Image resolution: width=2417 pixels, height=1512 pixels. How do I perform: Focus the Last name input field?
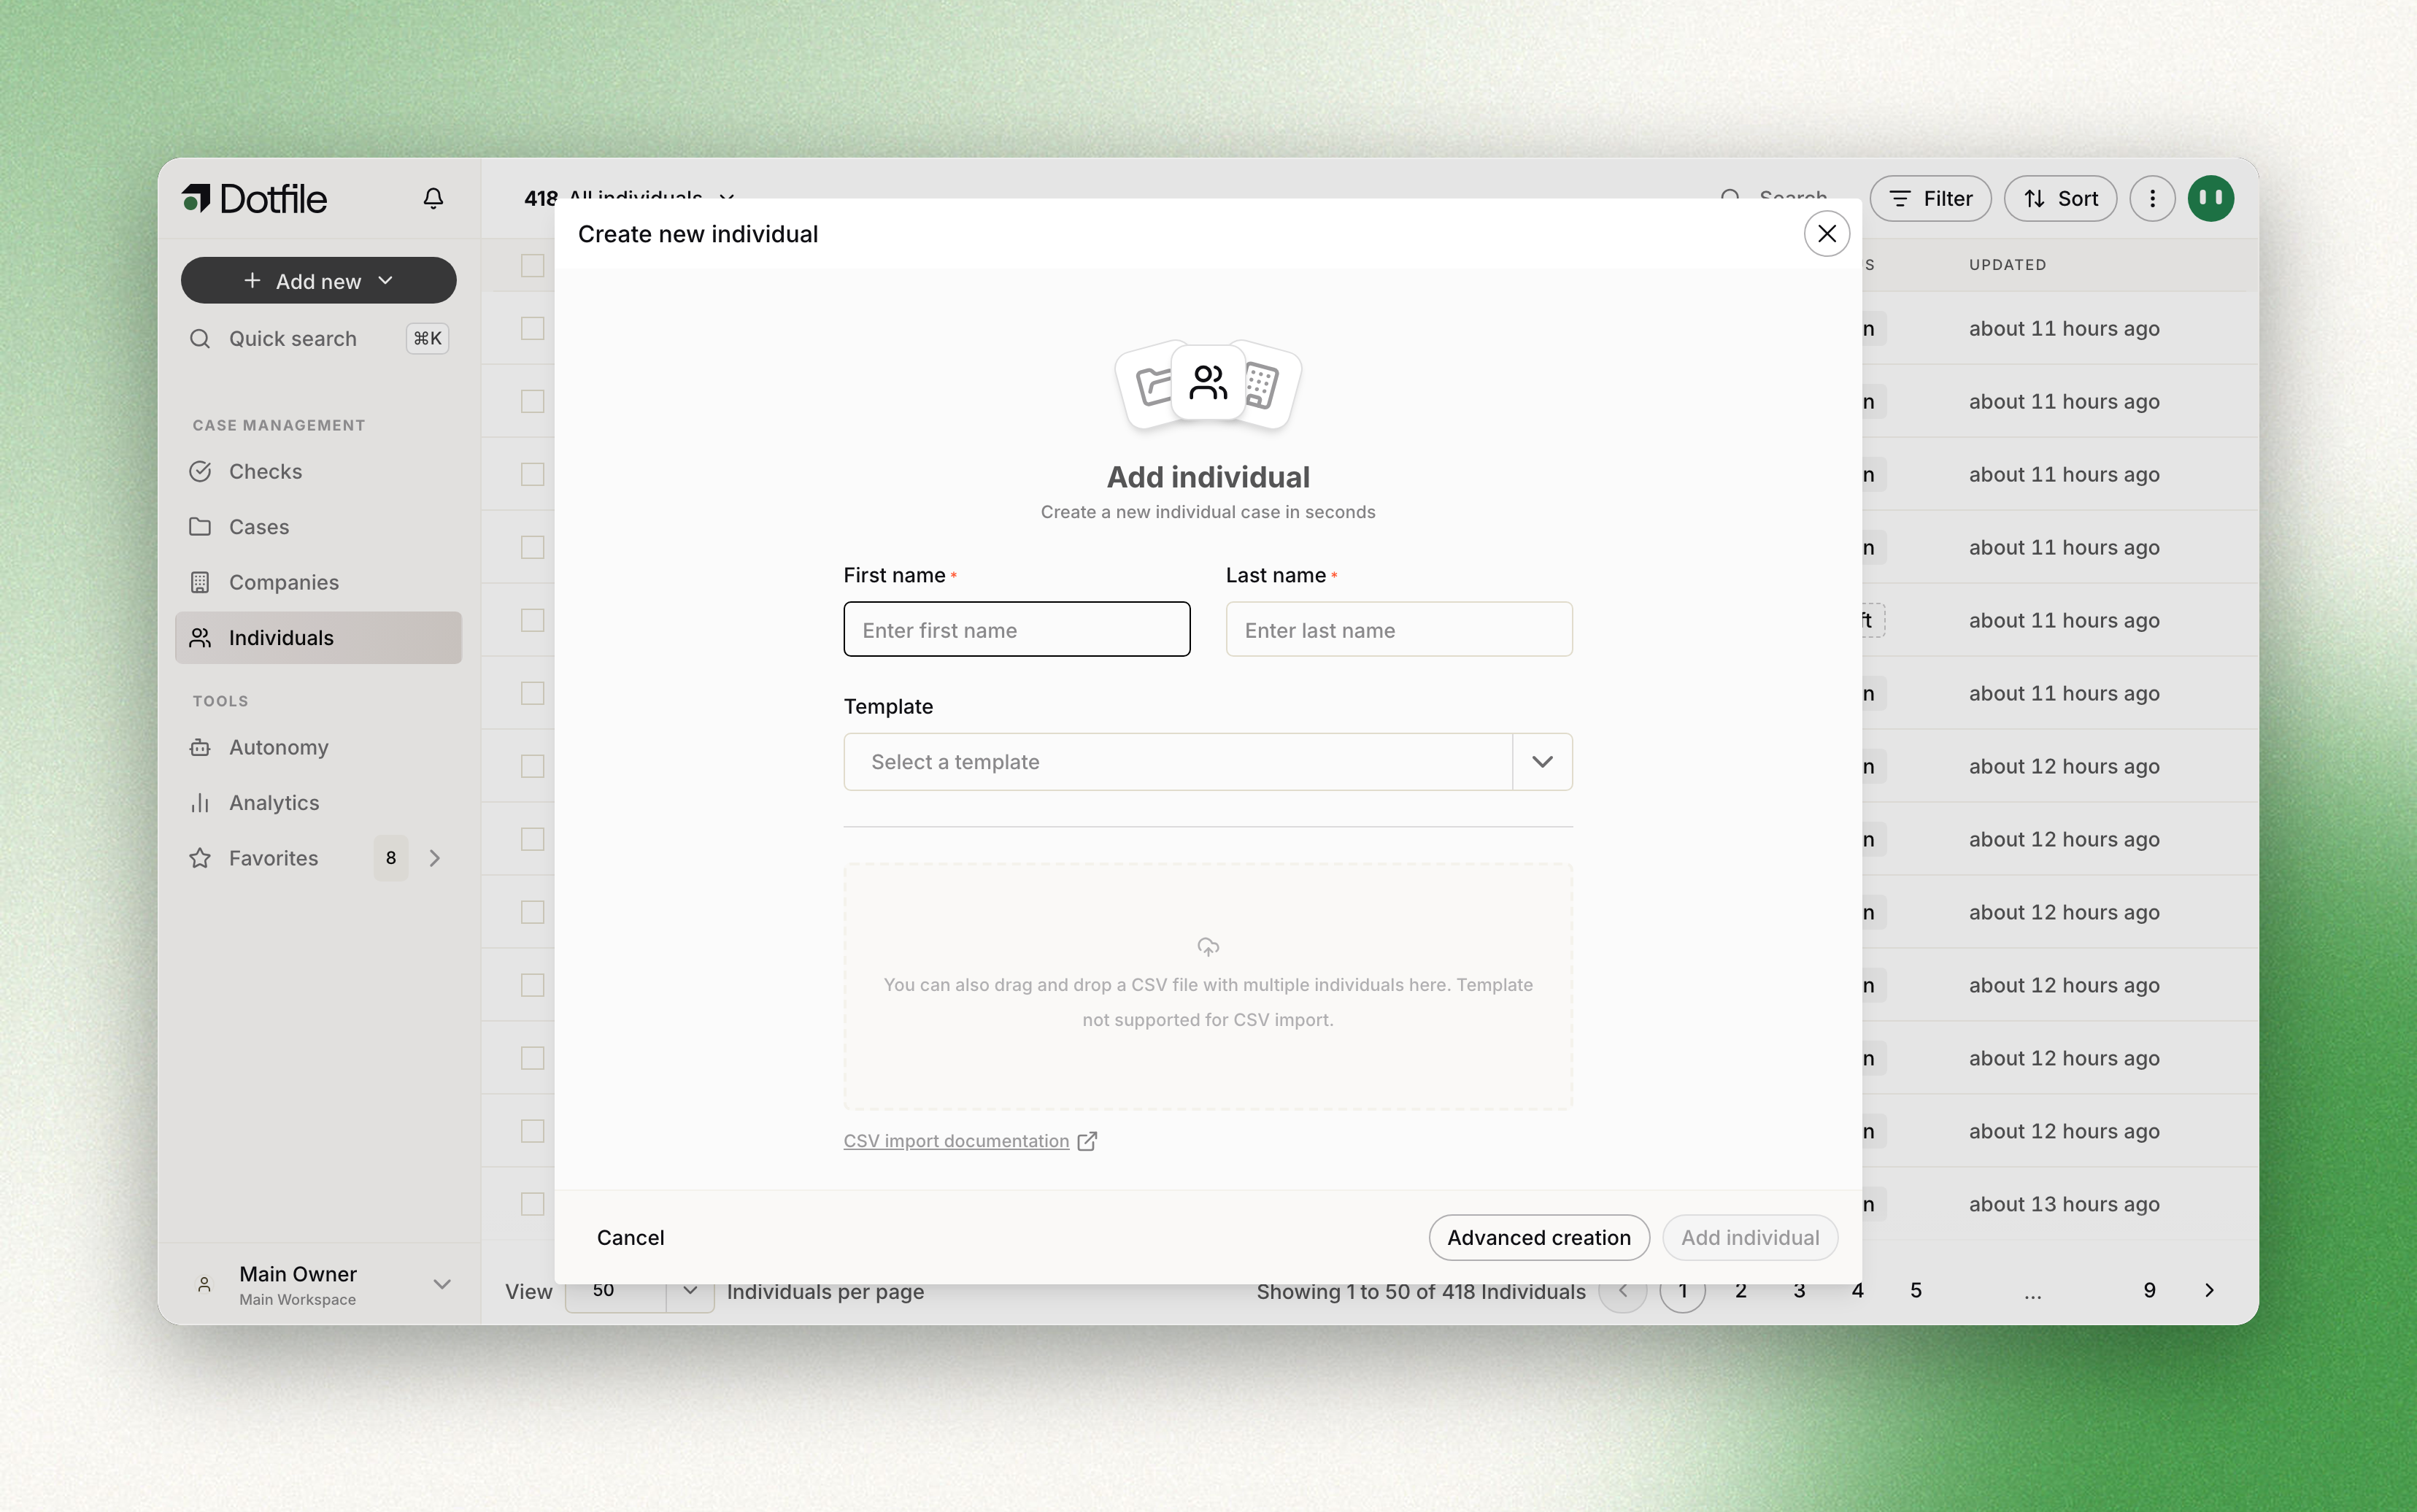click(1398, 630)
